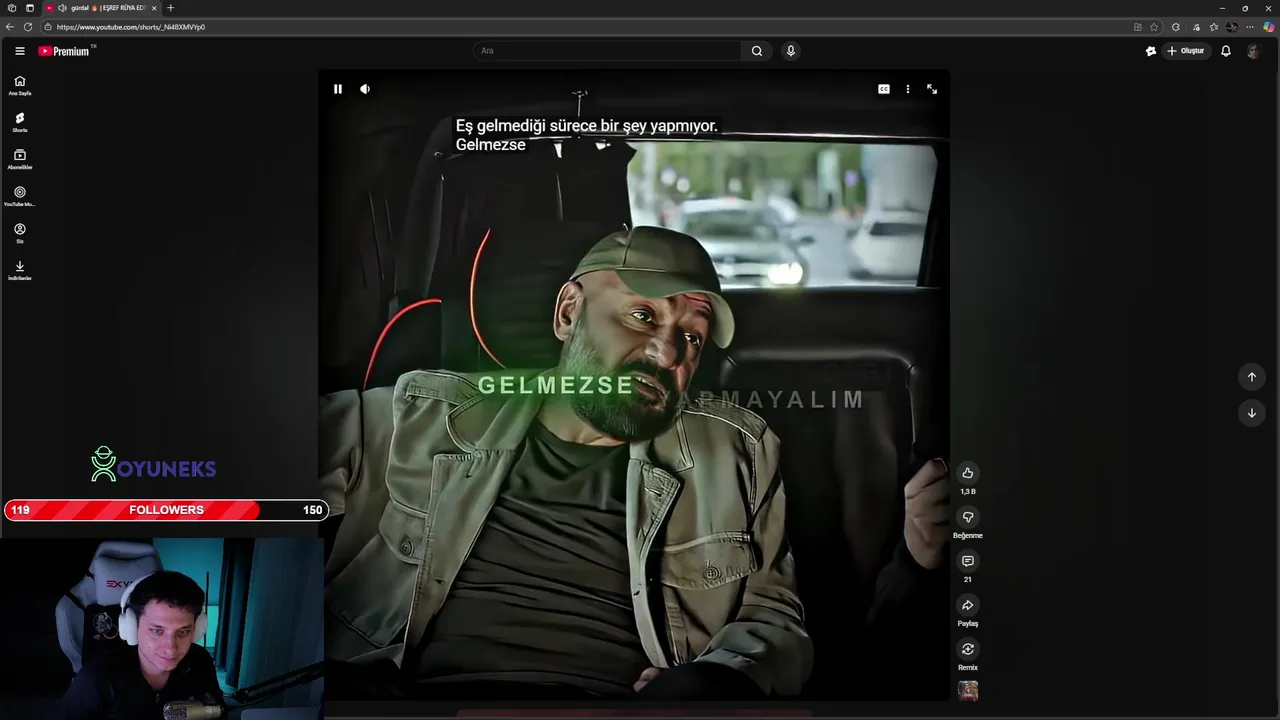This screenshot has height=720, width=1280.
Task: Open the browser profile avatar
Action: pyautogui.click(x=1232, y=27)
